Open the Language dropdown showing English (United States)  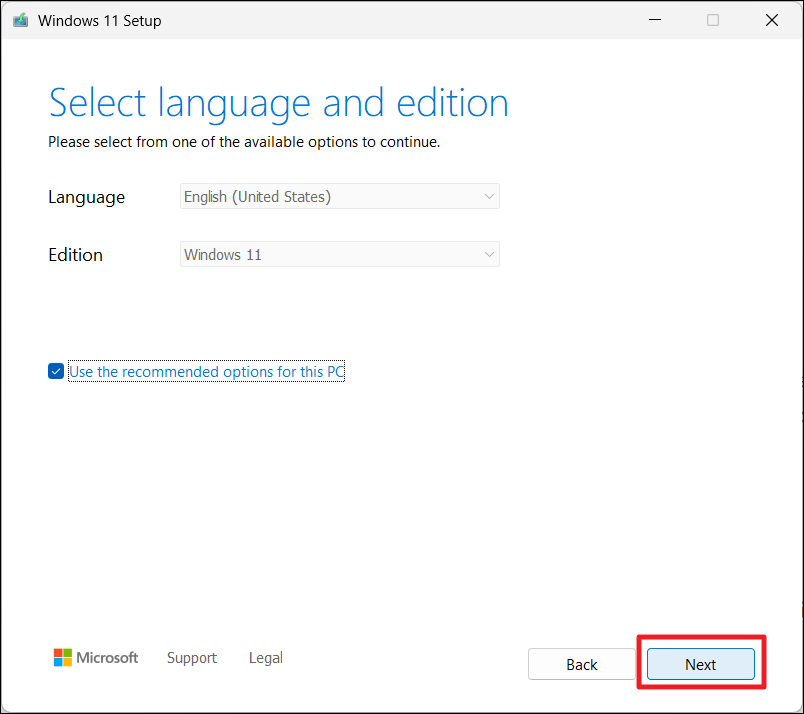339,197
